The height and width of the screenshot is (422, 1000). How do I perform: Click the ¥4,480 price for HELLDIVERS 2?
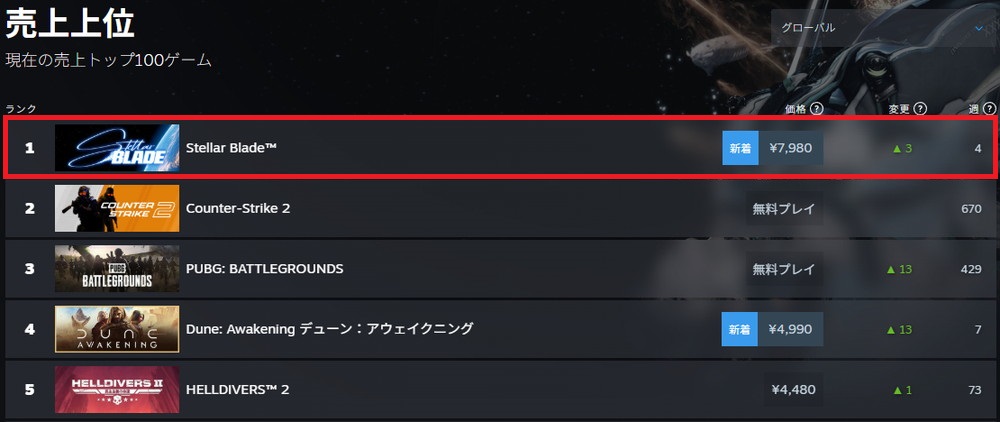794,389
